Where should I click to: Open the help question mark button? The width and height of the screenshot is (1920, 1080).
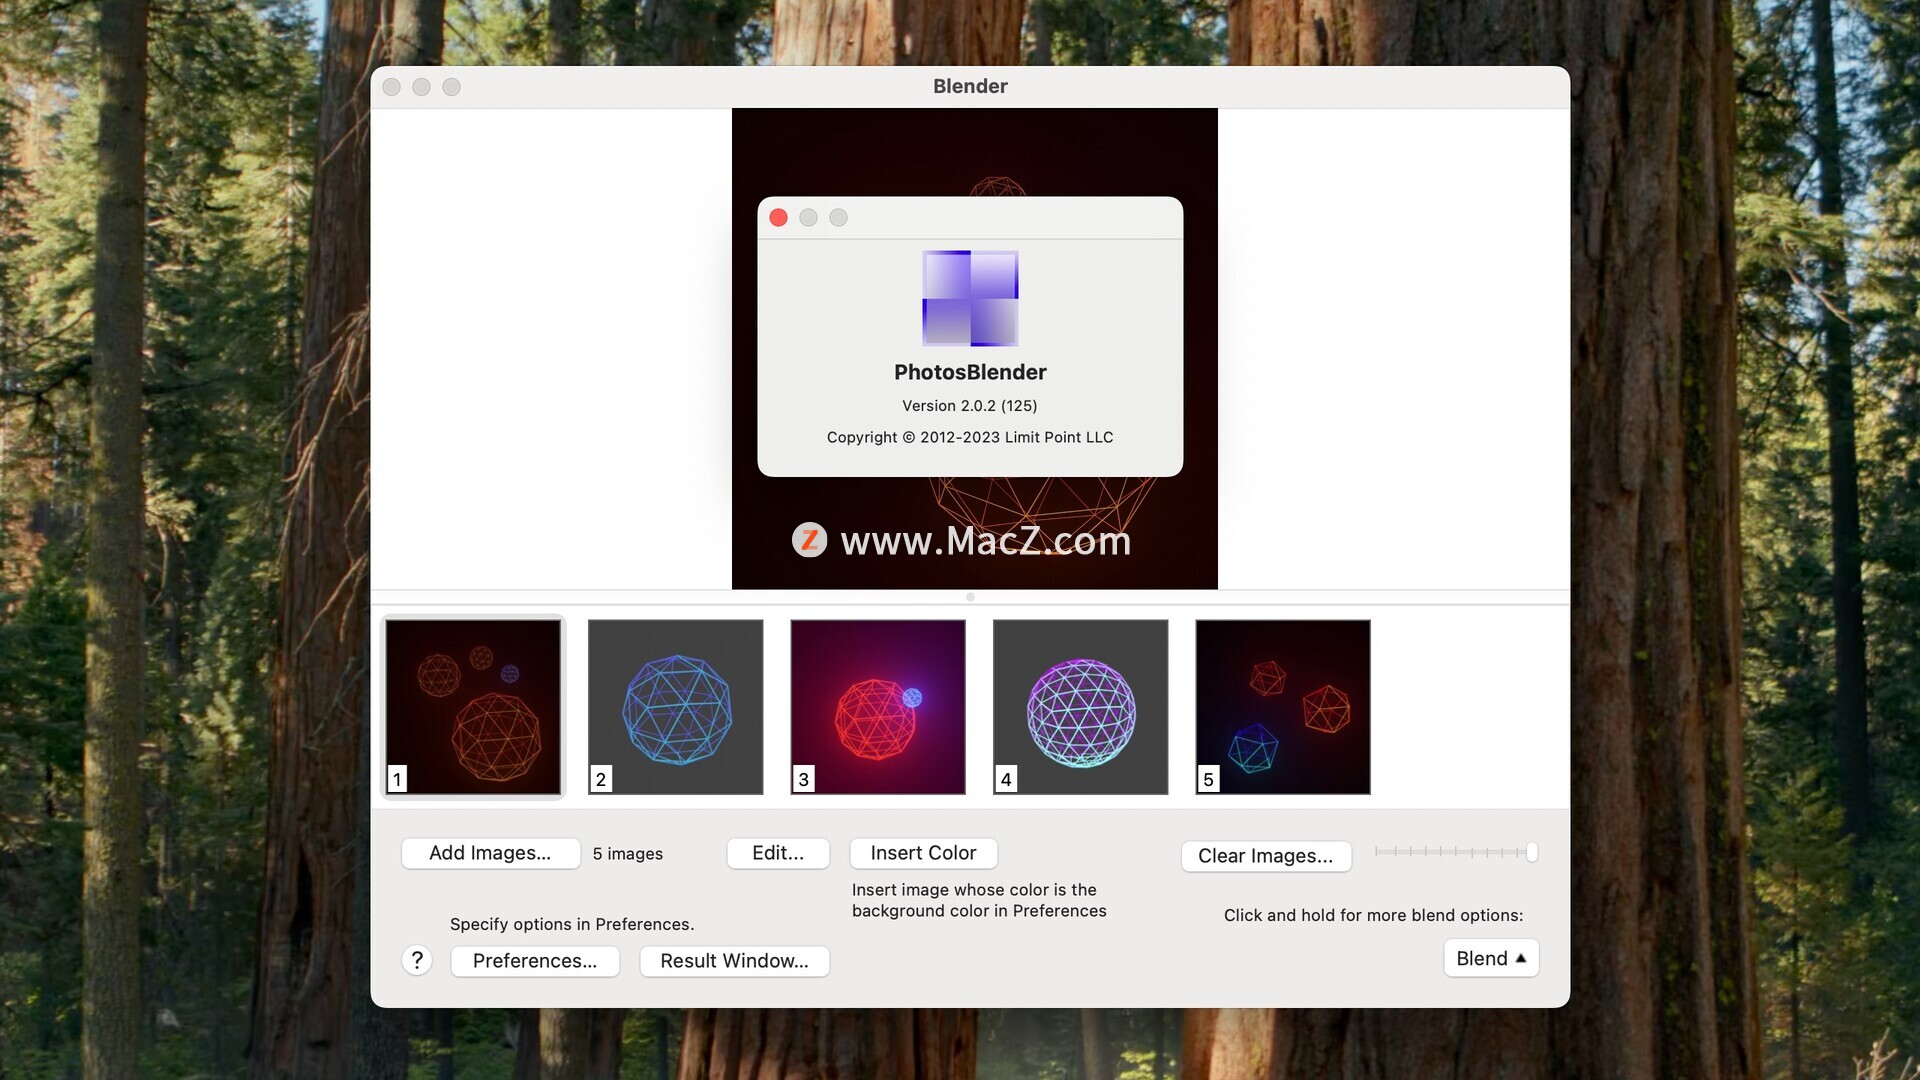click(x=417, y=961)
